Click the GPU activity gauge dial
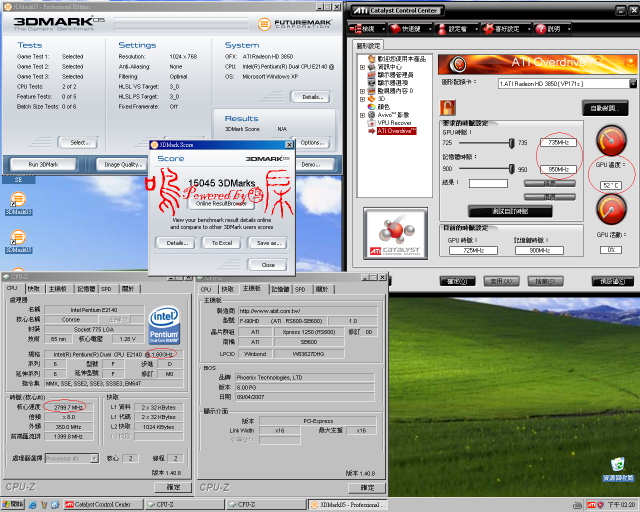This screenshot has width=640, height=512. click(611, 209)
